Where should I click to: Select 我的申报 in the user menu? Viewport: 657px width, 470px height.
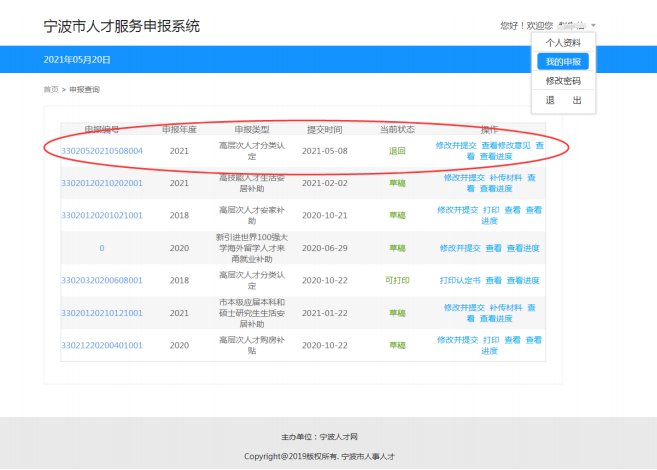coord(563,62)
